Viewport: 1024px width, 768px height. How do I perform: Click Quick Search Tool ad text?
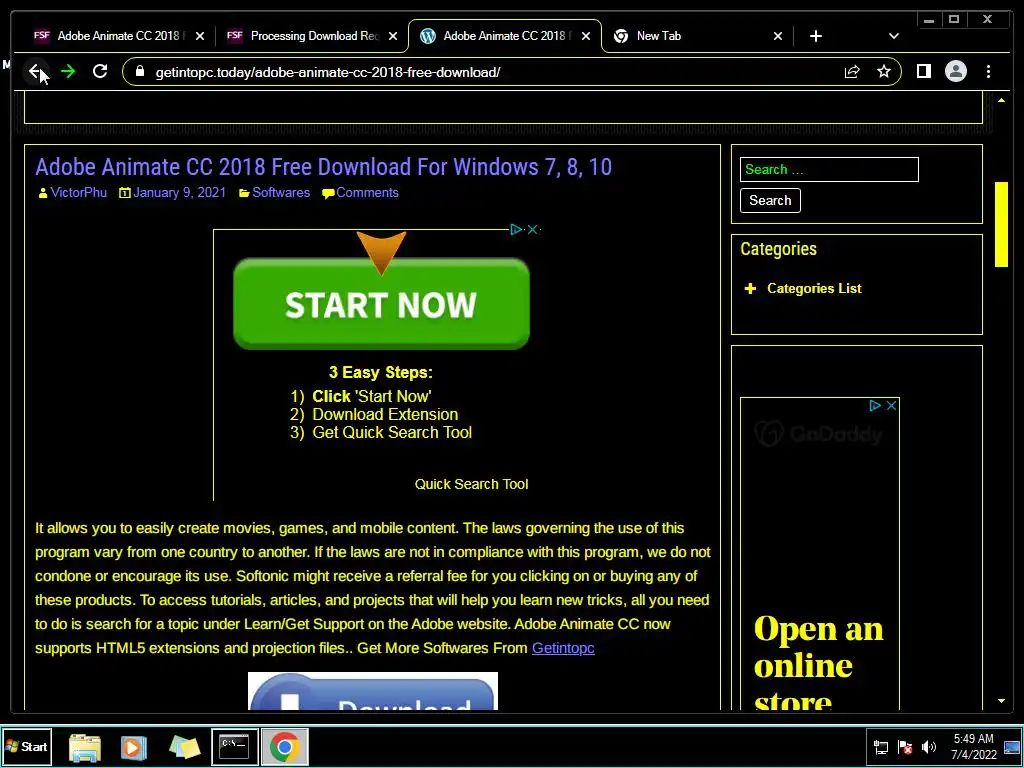pos(471,485)
